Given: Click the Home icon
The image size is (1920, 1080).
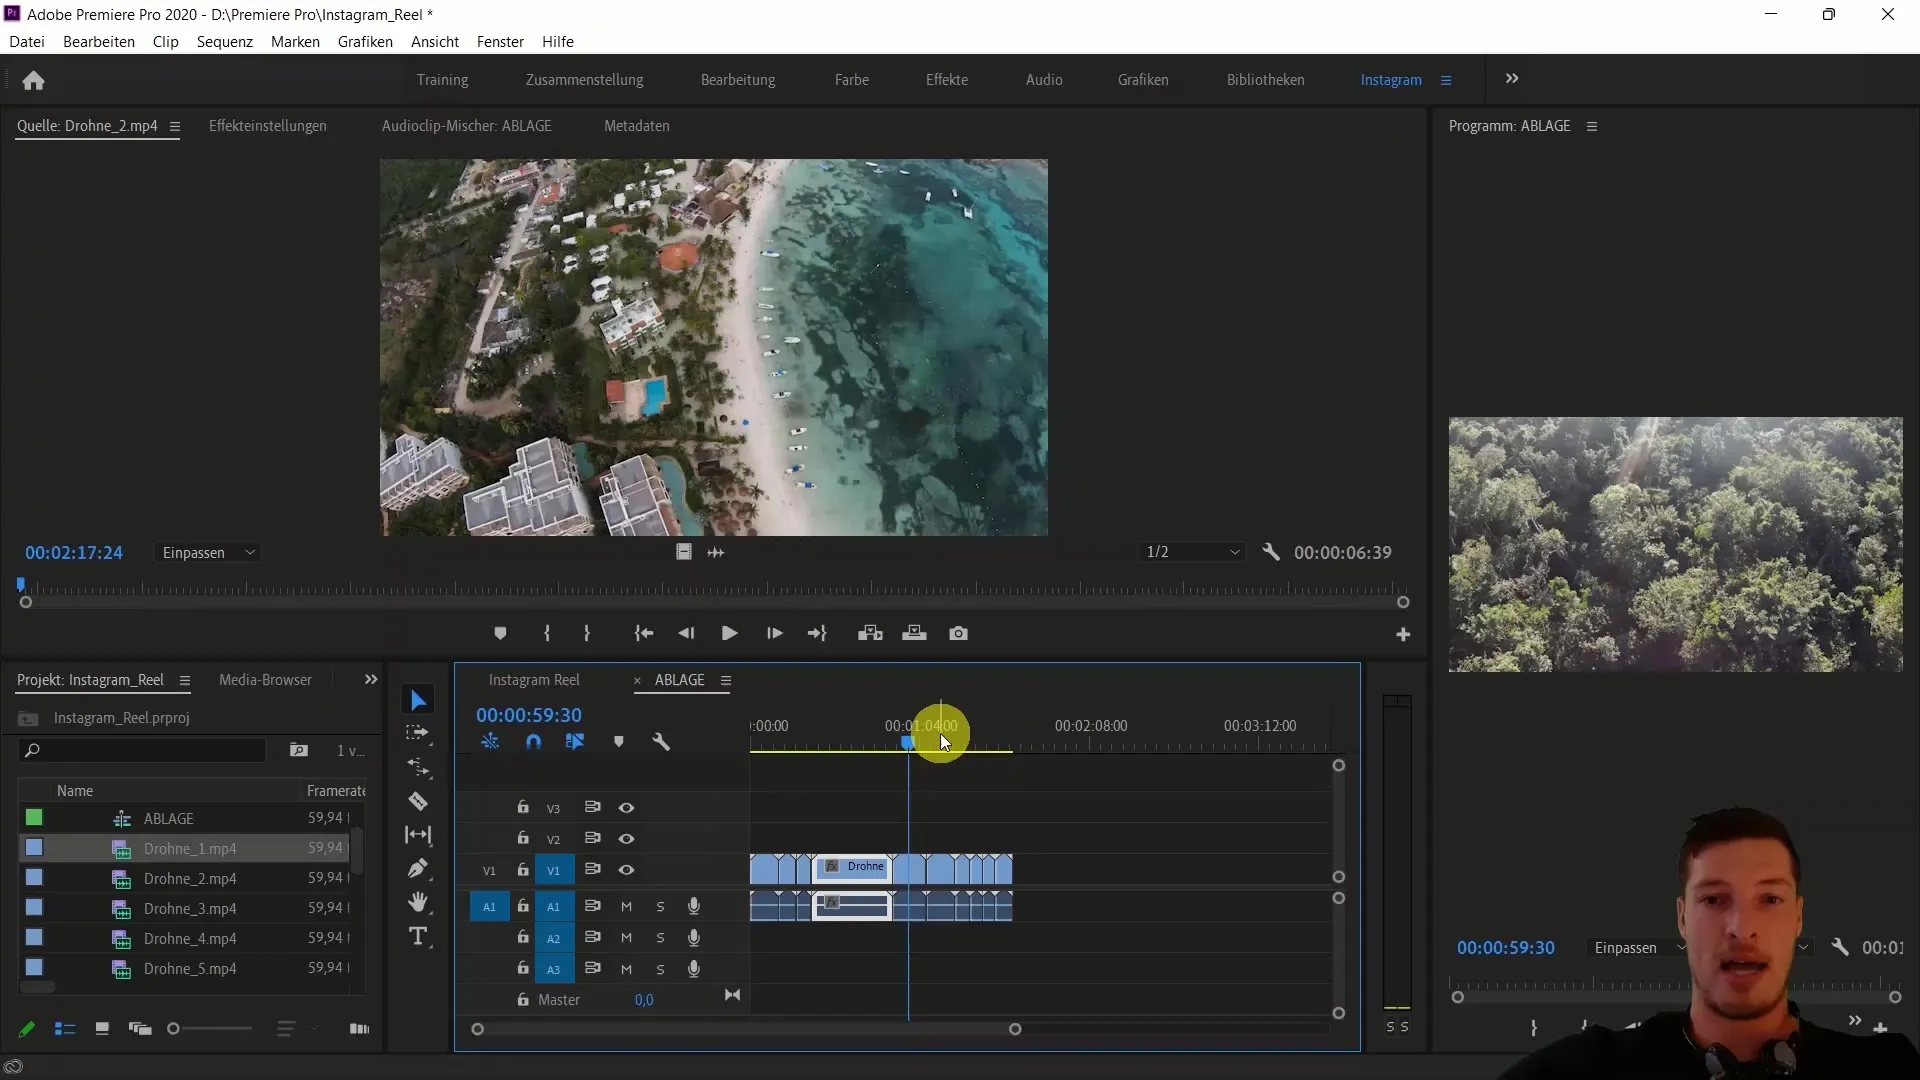Looking at the screenshot, I should tap(34, 80).
